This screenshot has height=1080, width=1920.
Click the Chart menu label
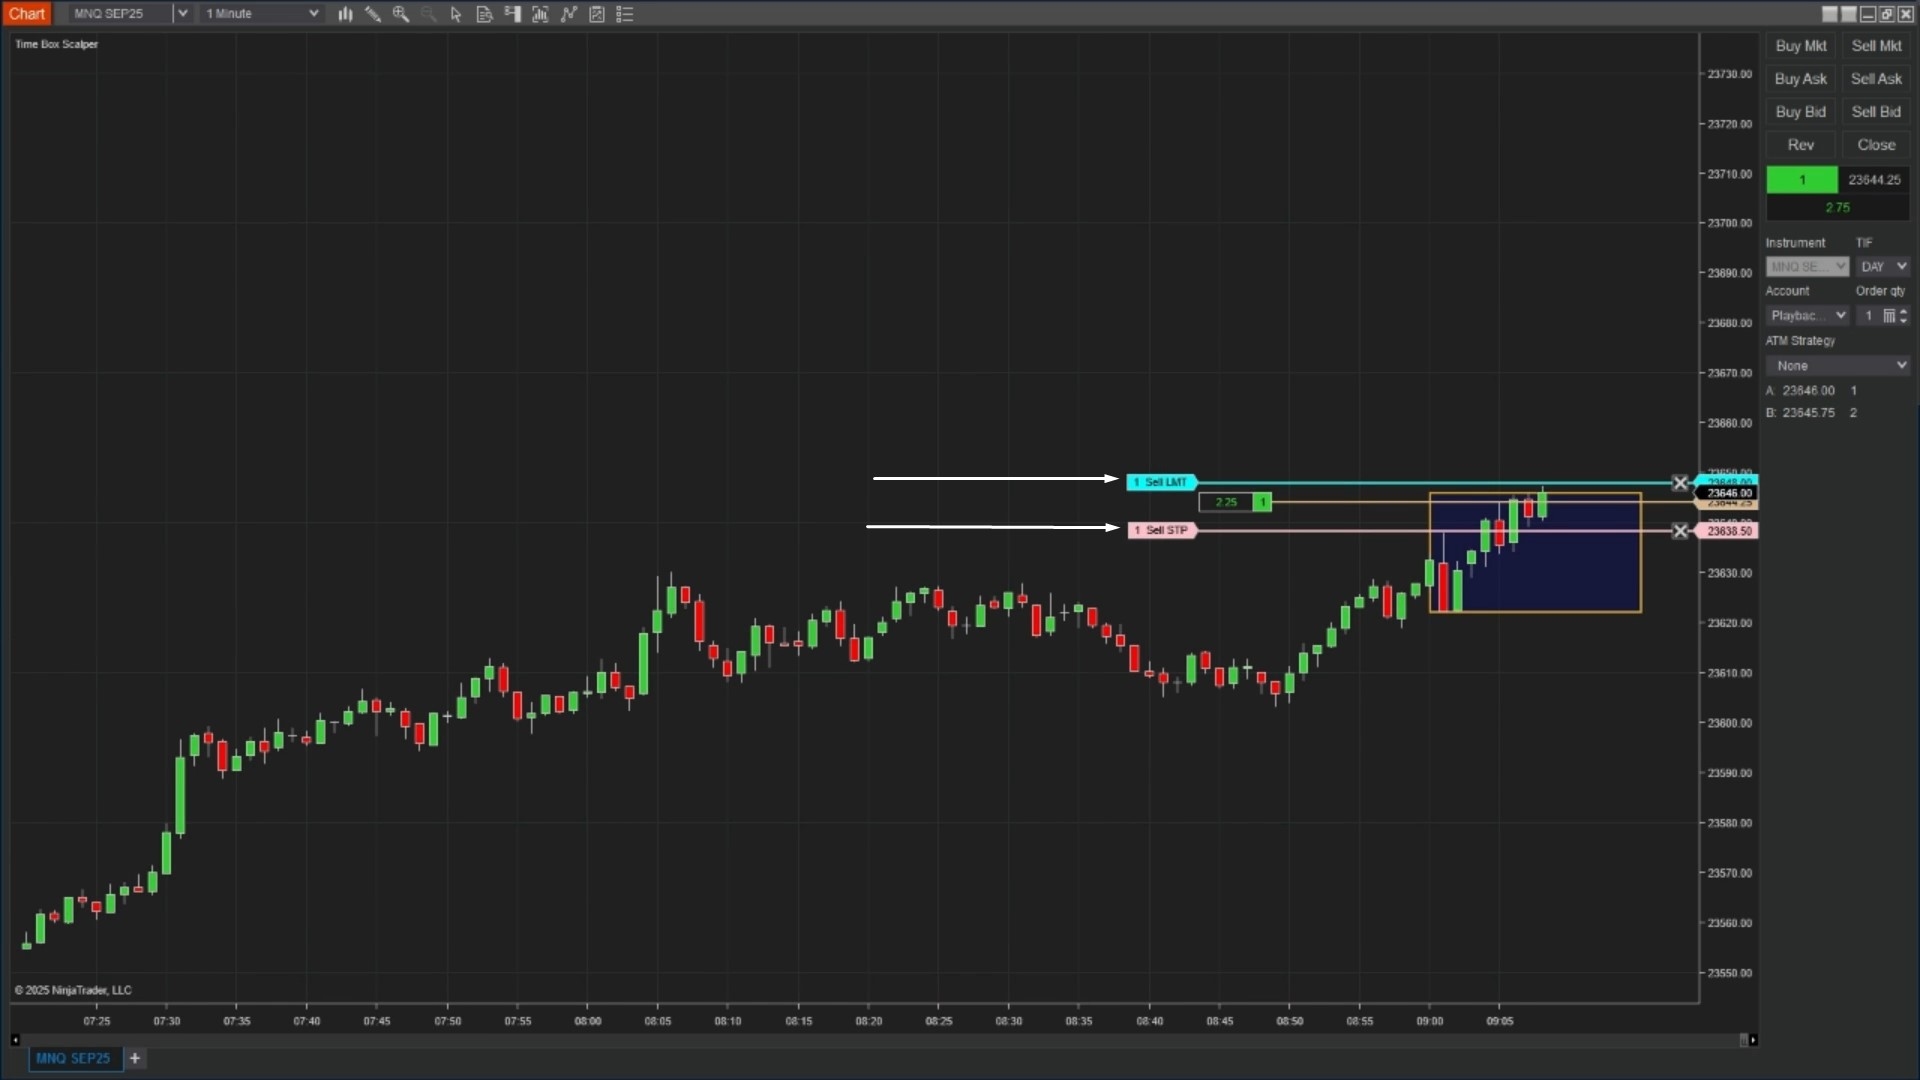(x=27, y=13)
